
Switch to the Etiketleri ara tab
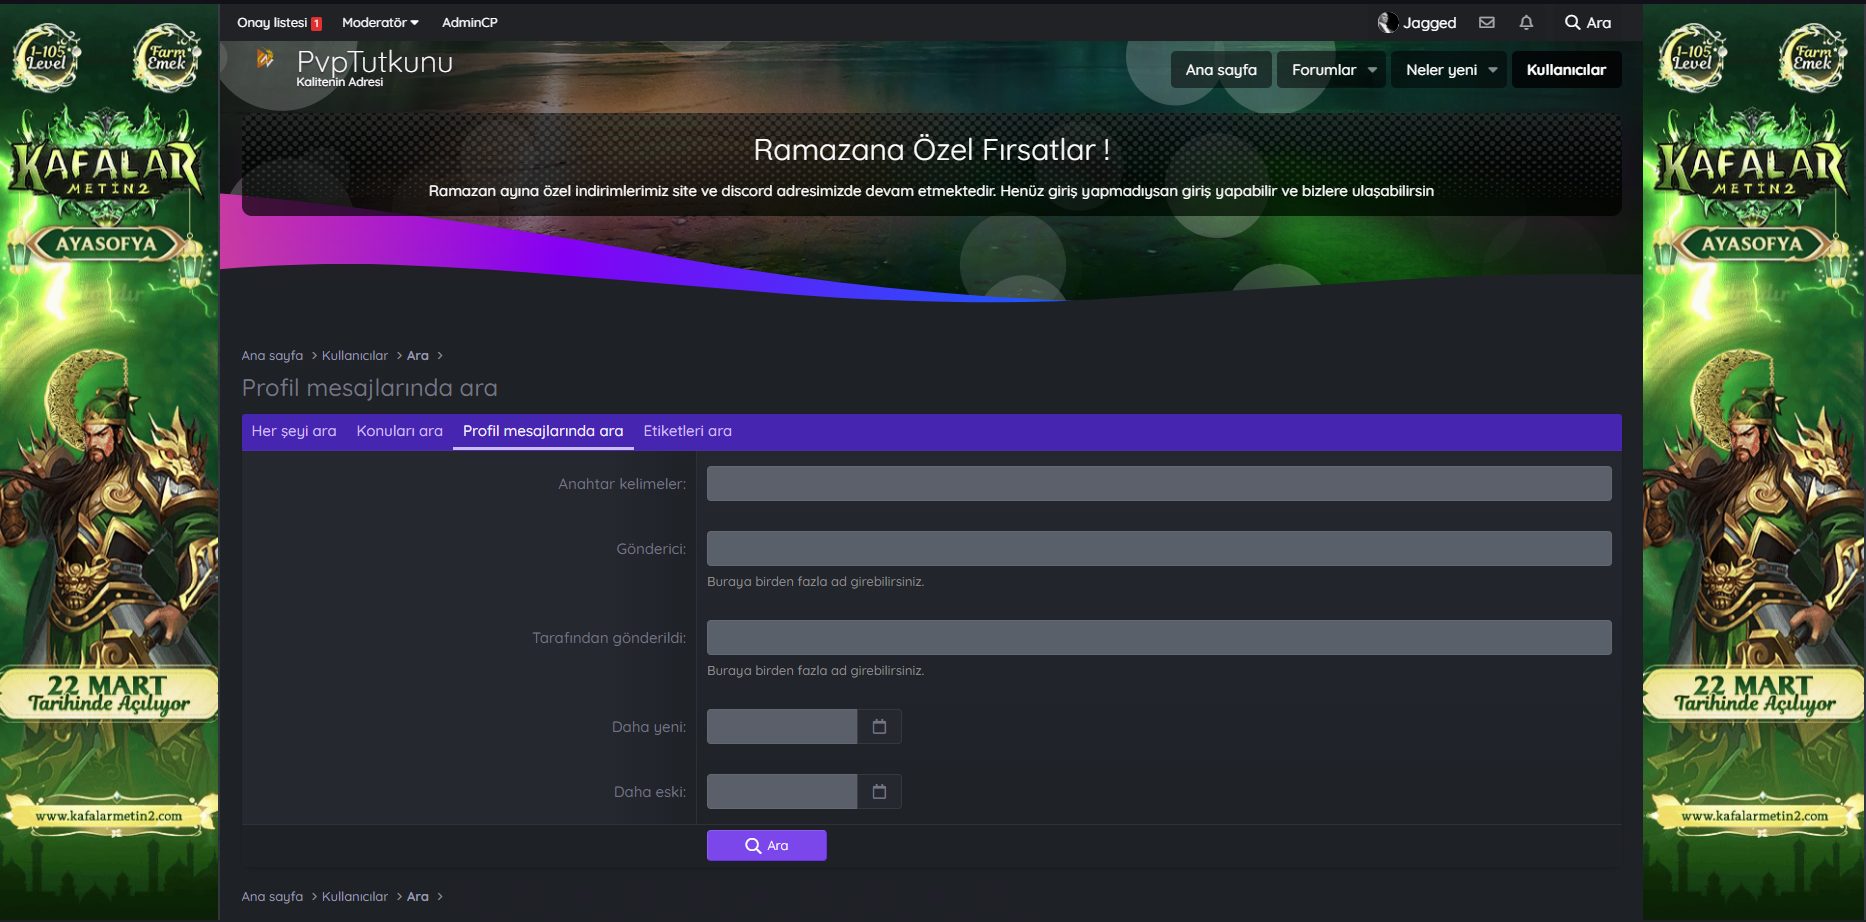687,431
